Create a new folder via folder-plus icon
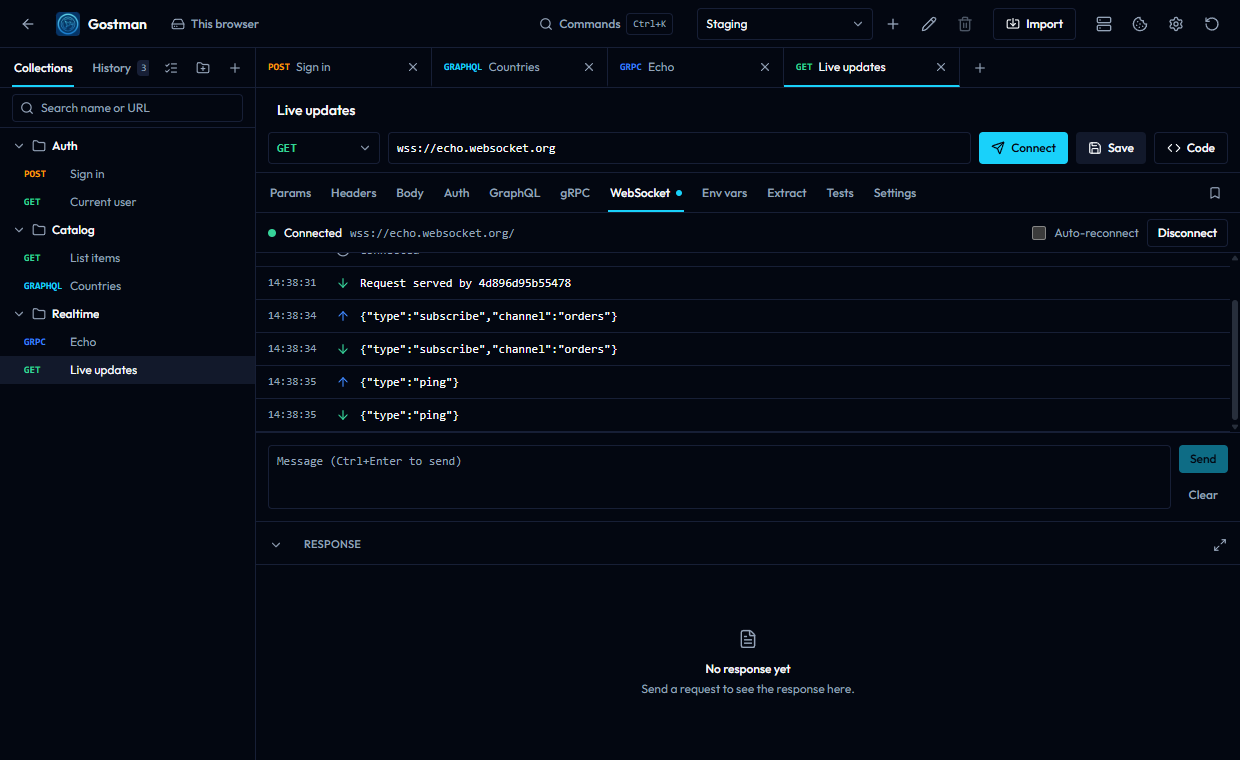The width and height of the screenshot is (1240, 760). (x=203, y=68)
